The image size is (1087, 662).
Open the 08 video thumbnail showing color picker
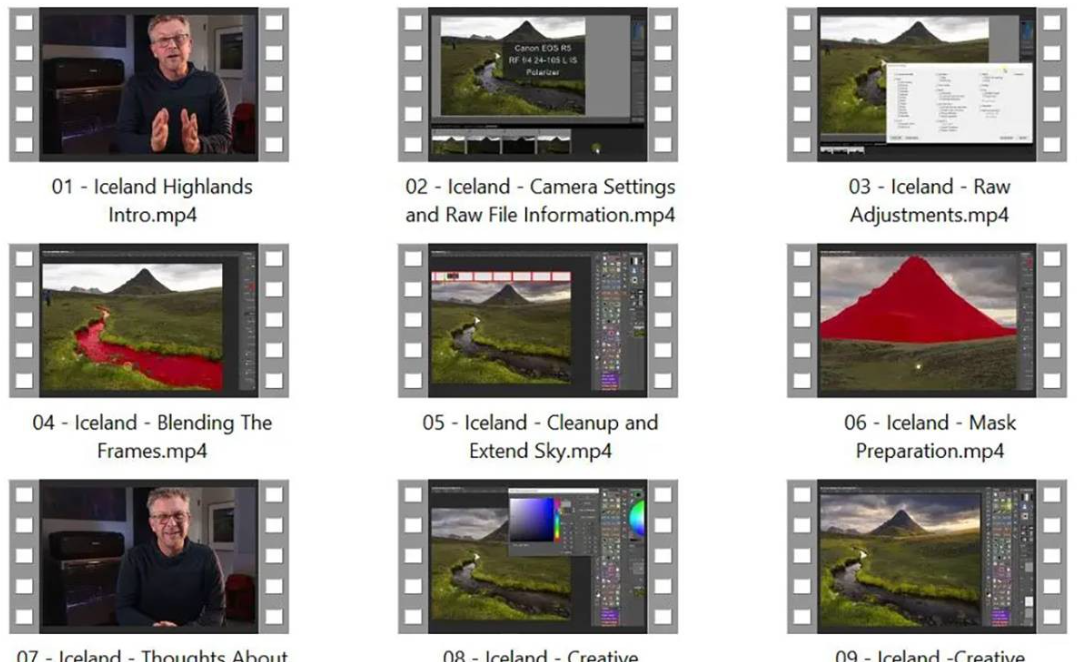point(538,556)
